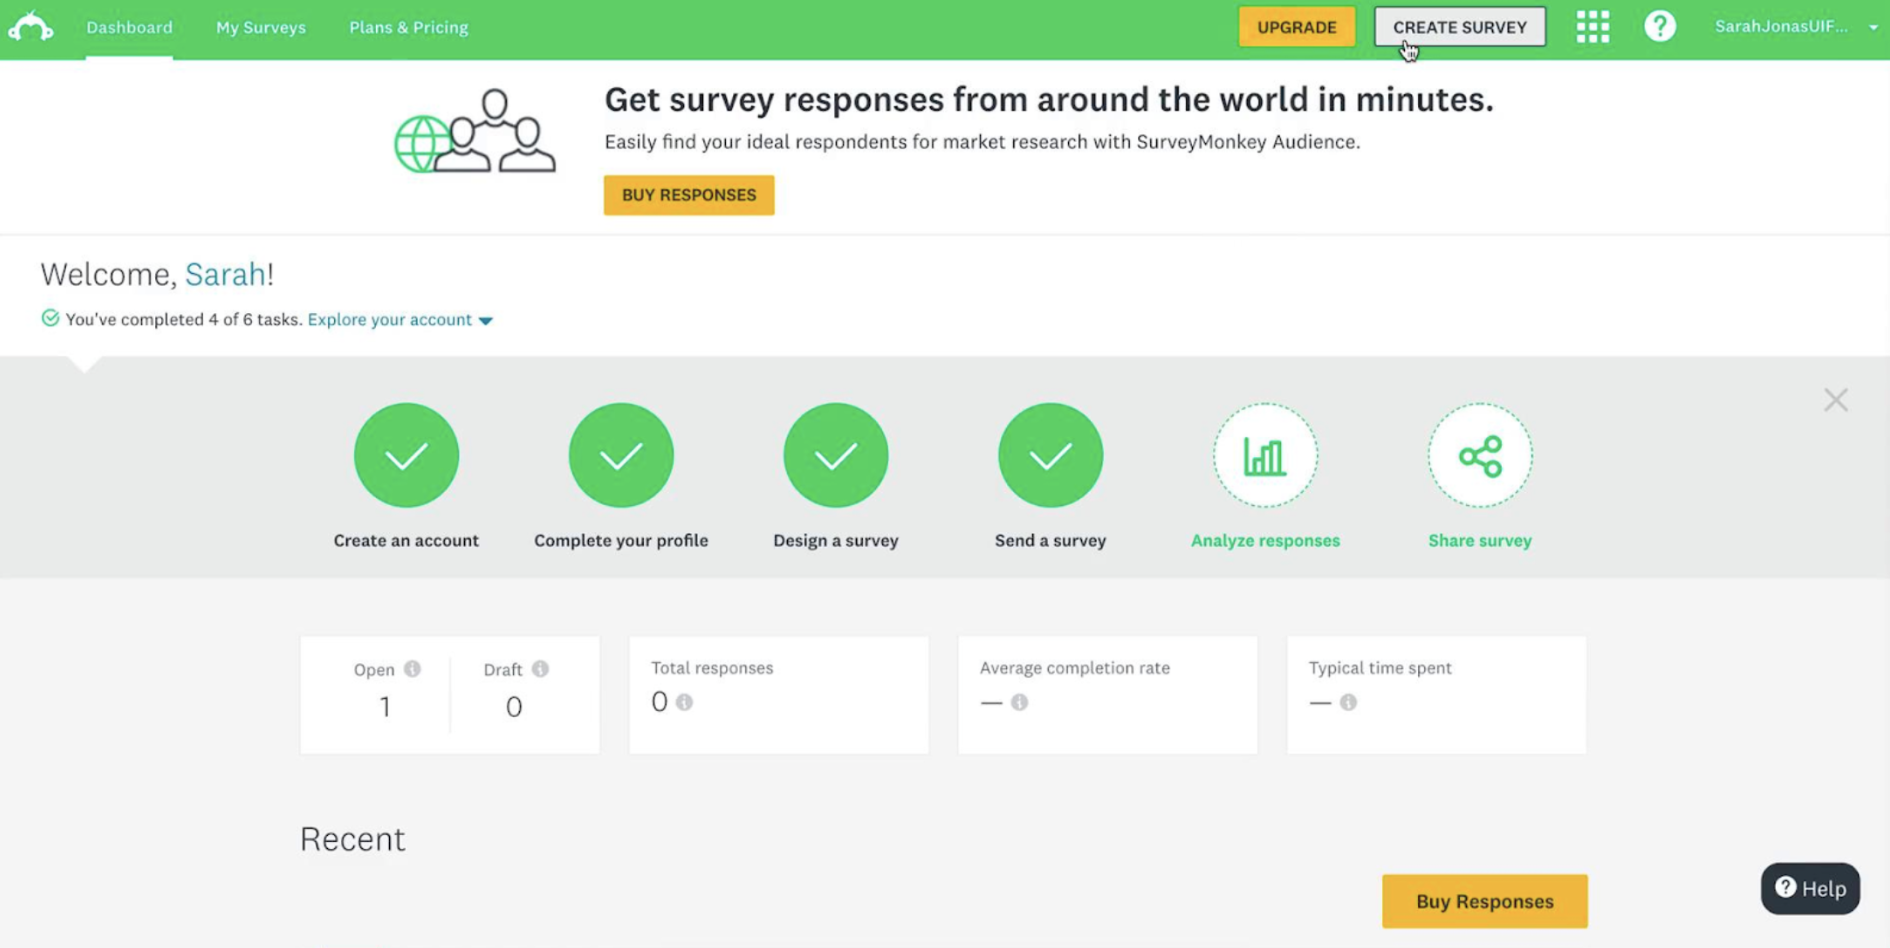
Task: Click the CREATE SURVEY button
Action: tap(1459, 27)
